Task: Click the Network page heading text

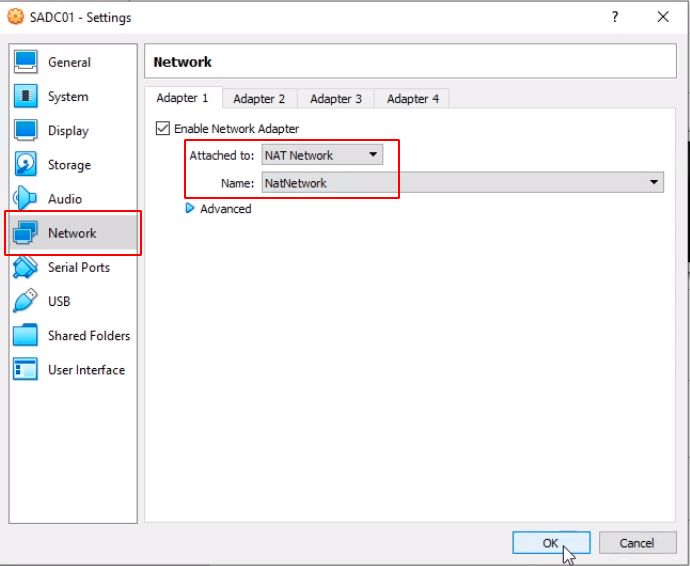Action: pyautogui.click(x=183, y=62)
